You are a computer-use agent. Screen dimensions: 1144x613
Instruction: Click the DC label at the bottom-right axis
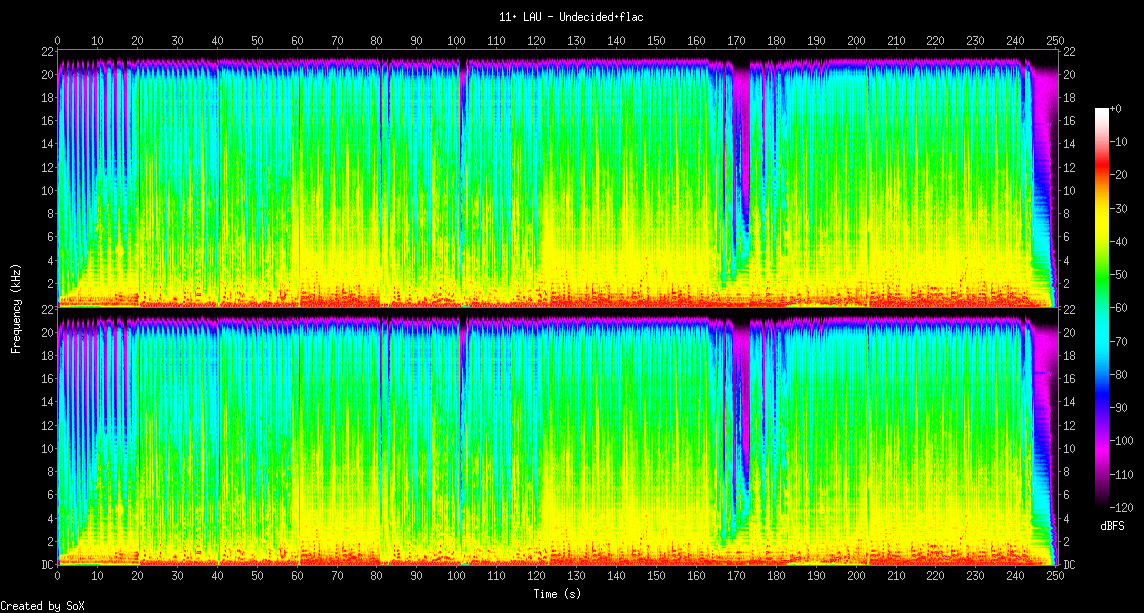(1069, 564)
